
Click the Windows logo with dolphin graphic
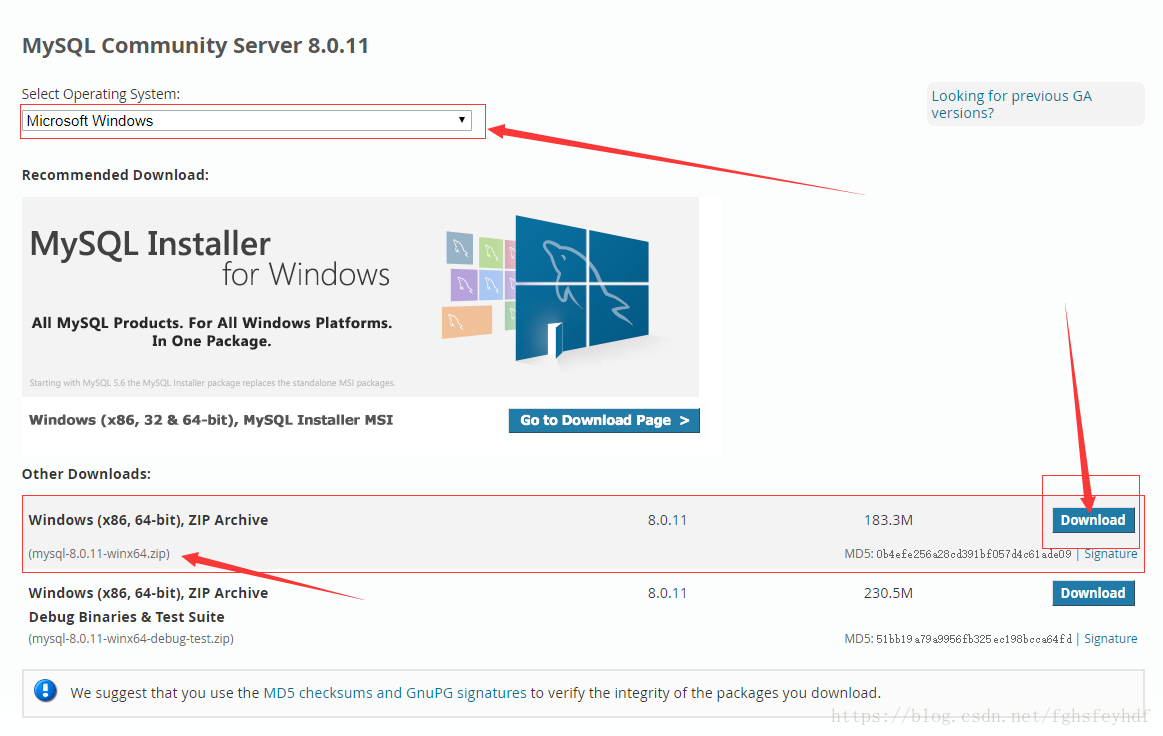click(x=582, y=288)
